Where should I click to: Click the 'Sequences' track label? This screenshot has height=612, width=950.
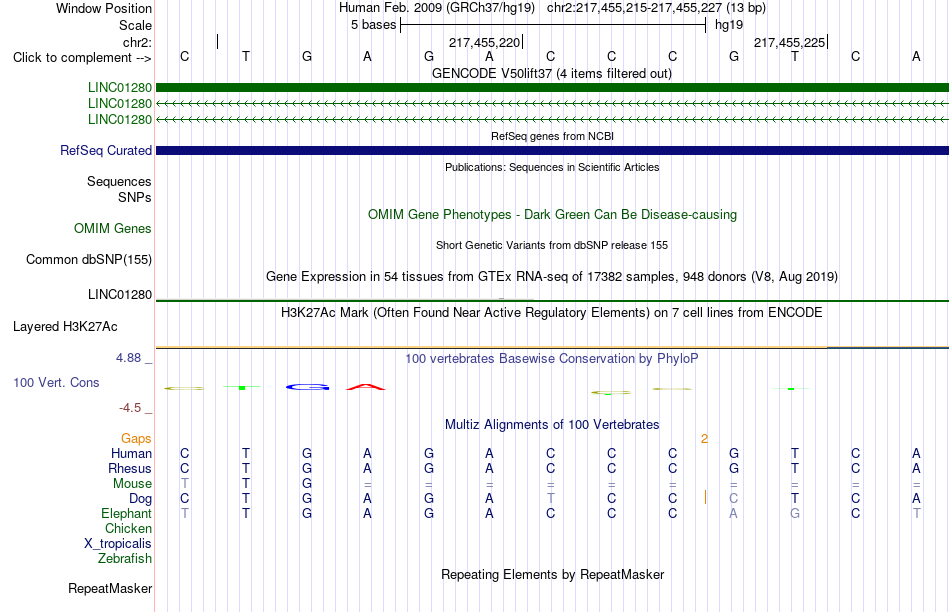click(119, 181)
